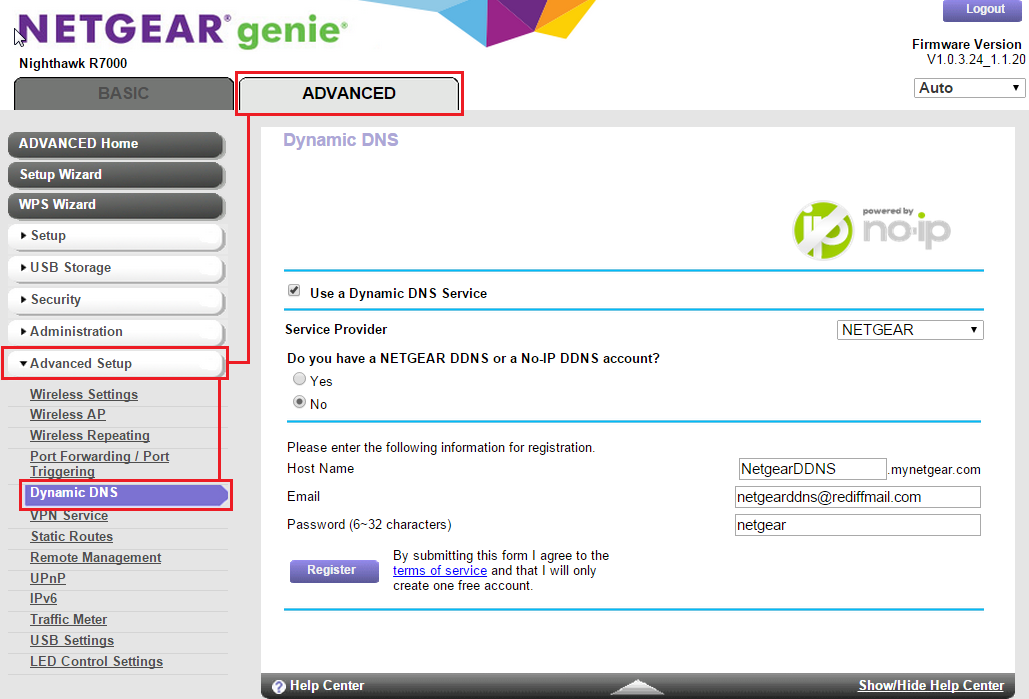The height and width of the screenshot is (699, 1029).
Task: Click the Nighthawk R7000 model text
Action: pyautogui.click(x=73, y=64)
